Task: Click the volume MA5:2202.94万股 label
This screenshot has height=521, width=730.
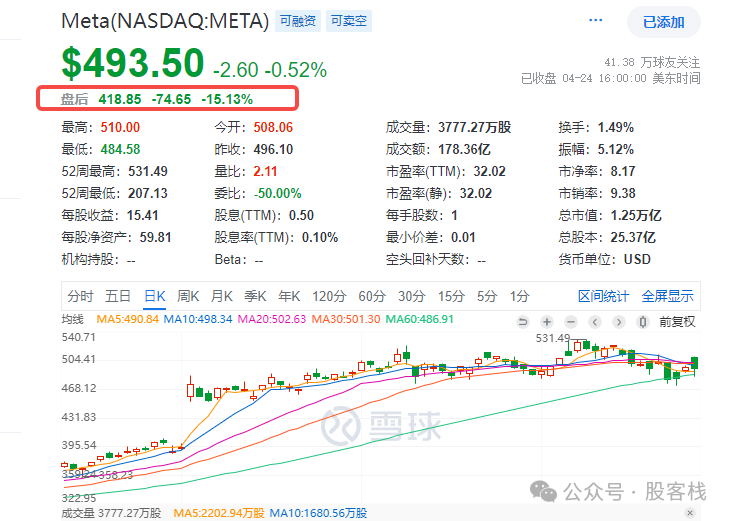Action: coord(219,513)
